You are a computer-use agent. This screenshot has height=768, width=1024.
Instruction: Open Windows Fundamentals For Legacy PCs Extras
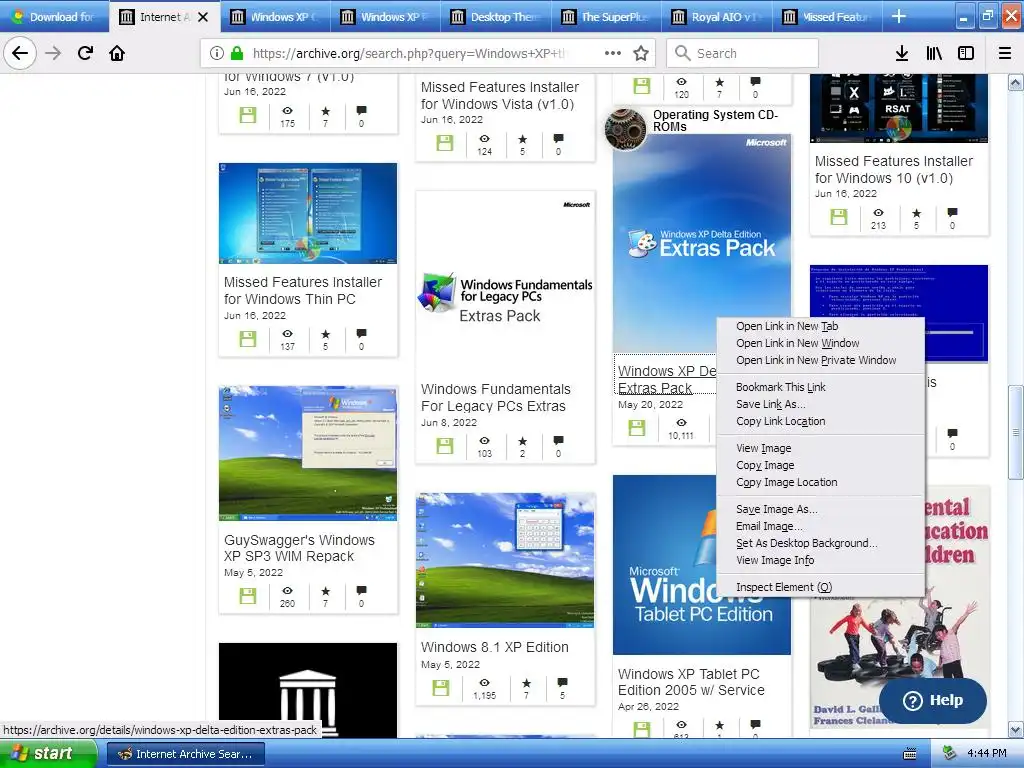tap(496, 397)
